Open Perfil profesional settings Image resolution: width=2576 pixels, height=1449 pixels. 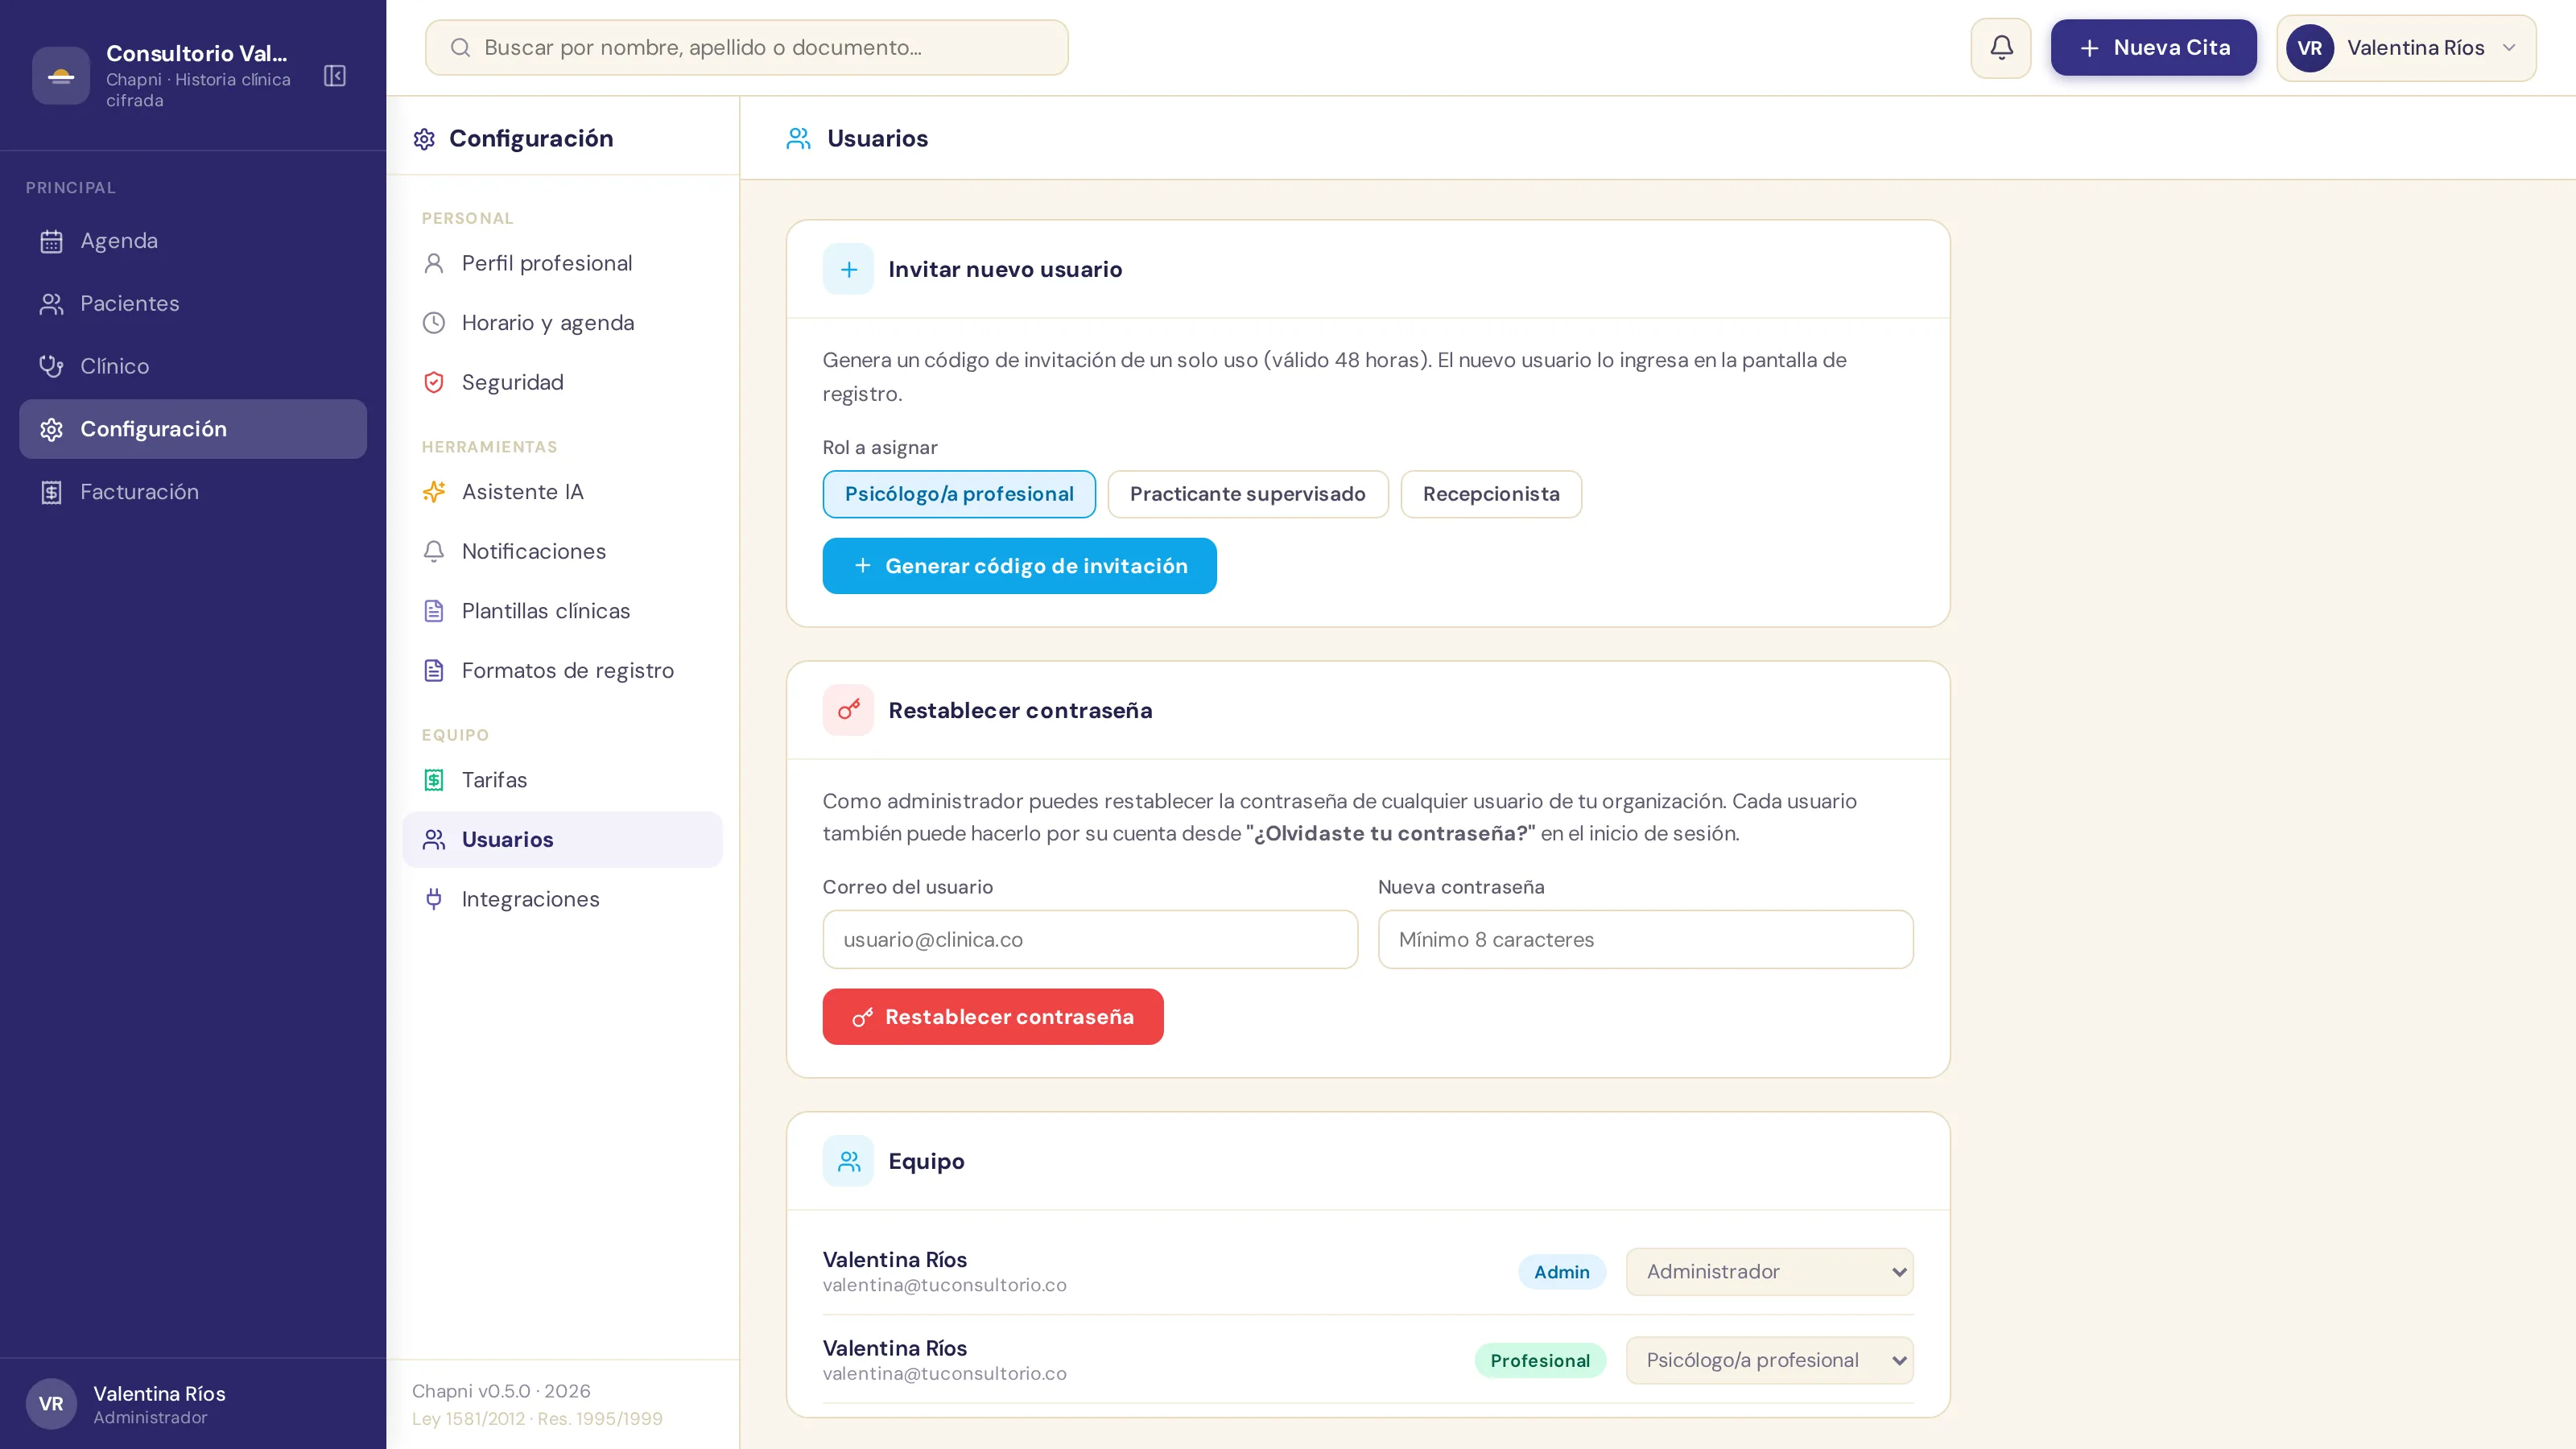click(x=562, y=263)
